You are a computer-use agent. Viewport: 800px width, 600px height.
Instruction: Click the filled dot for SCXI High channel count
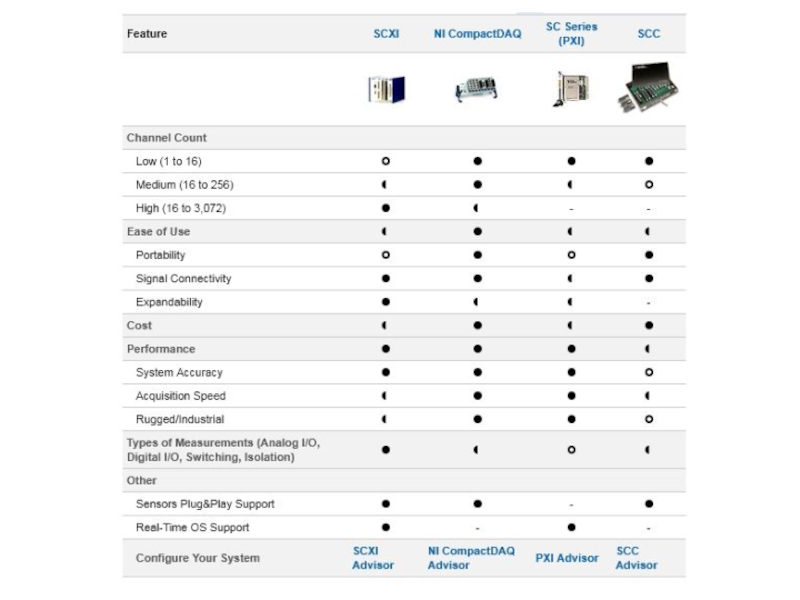[x=386, y=208]
